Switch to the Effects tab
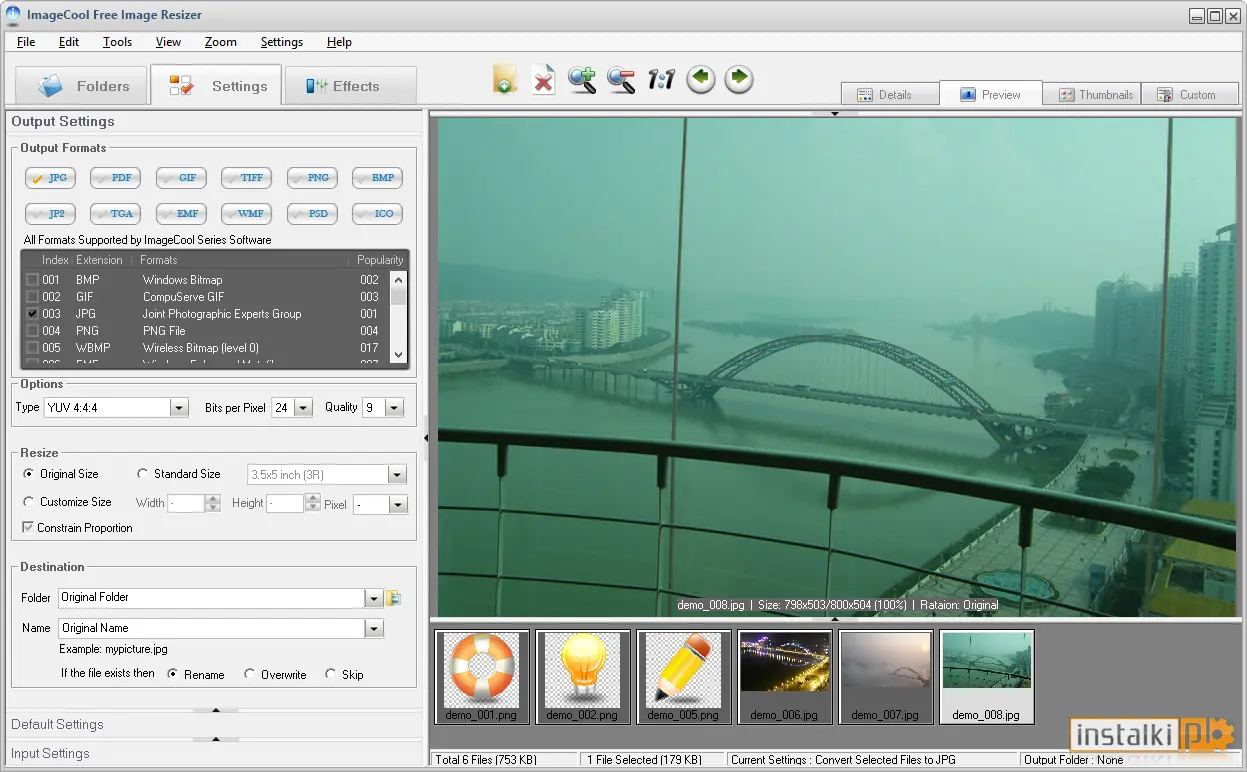 [x=350, y=86]
